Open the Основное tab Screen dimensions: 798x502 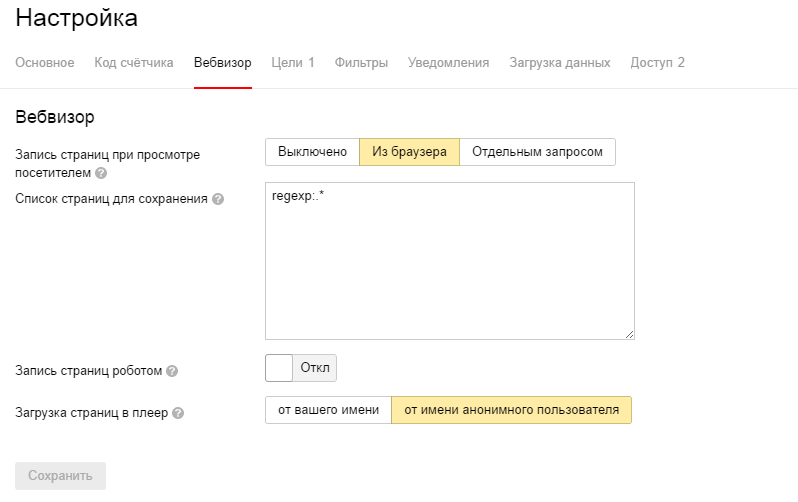click(x=45, y=63)
